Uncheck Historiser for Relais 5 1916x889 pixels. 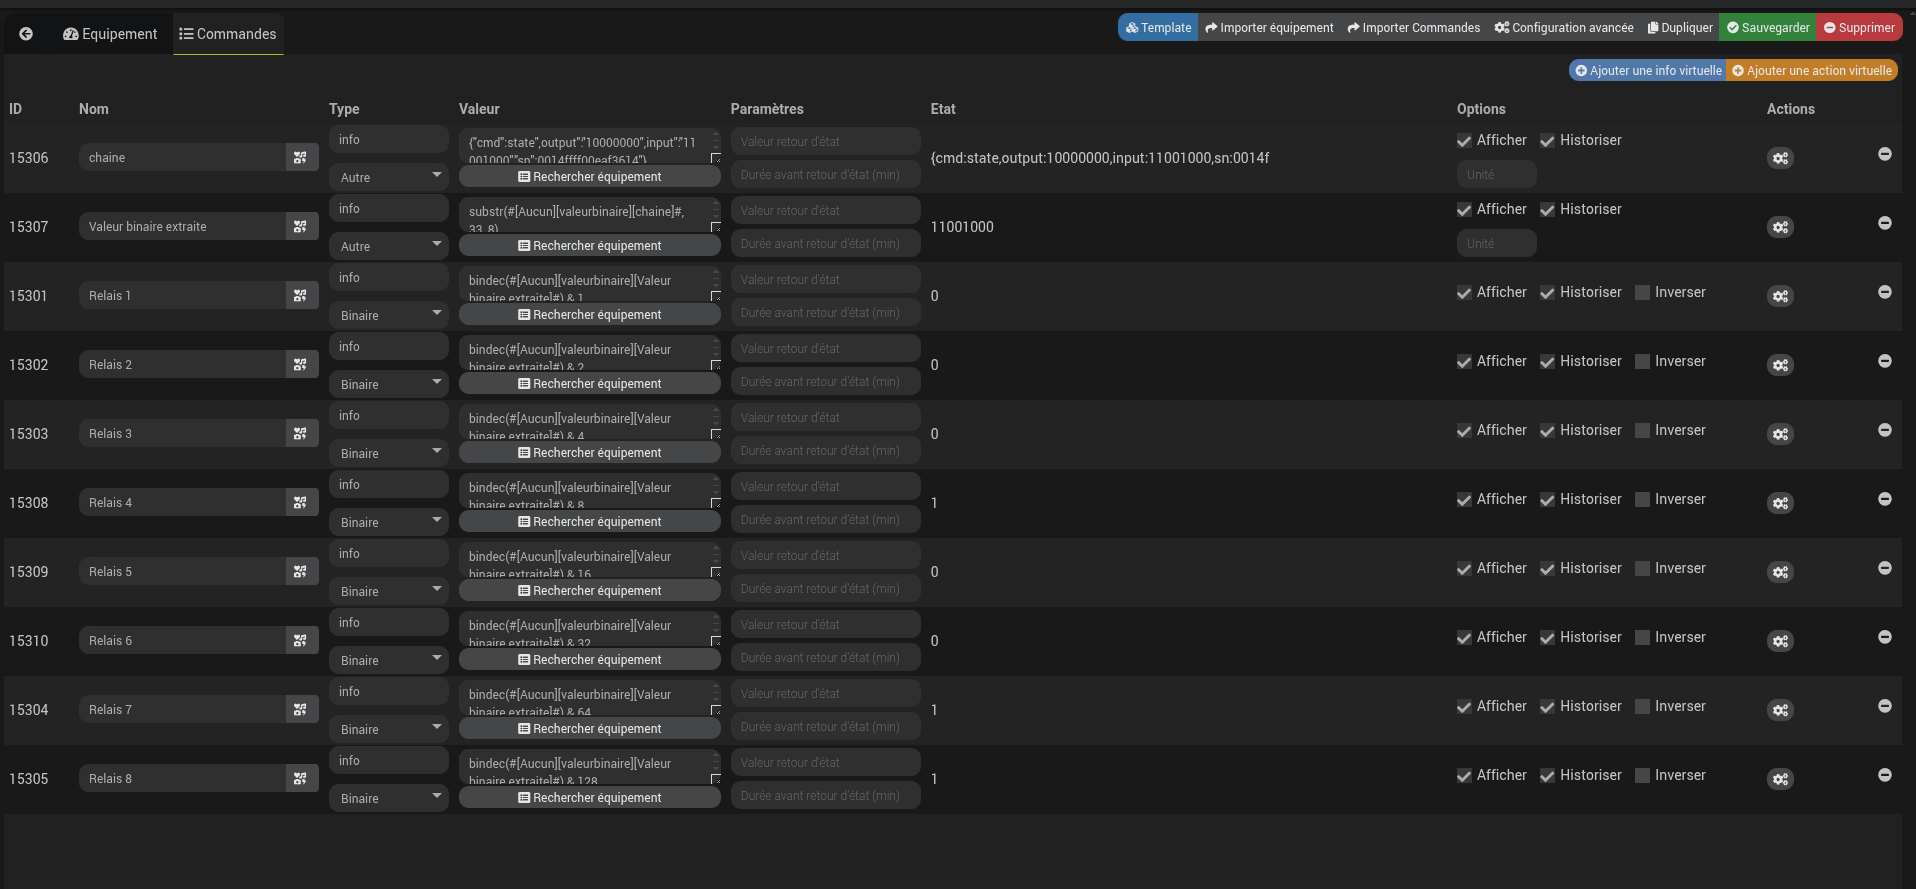click(1547, 569)
